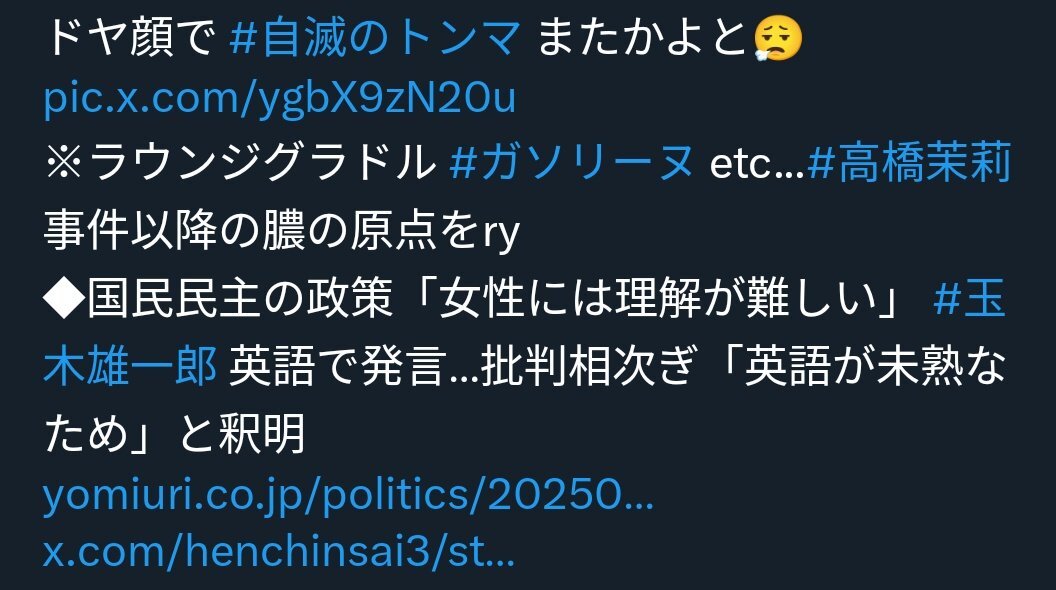Click the weary face emoji
Viewport: 1056px width, 590px height.
(x=777, y=38)
